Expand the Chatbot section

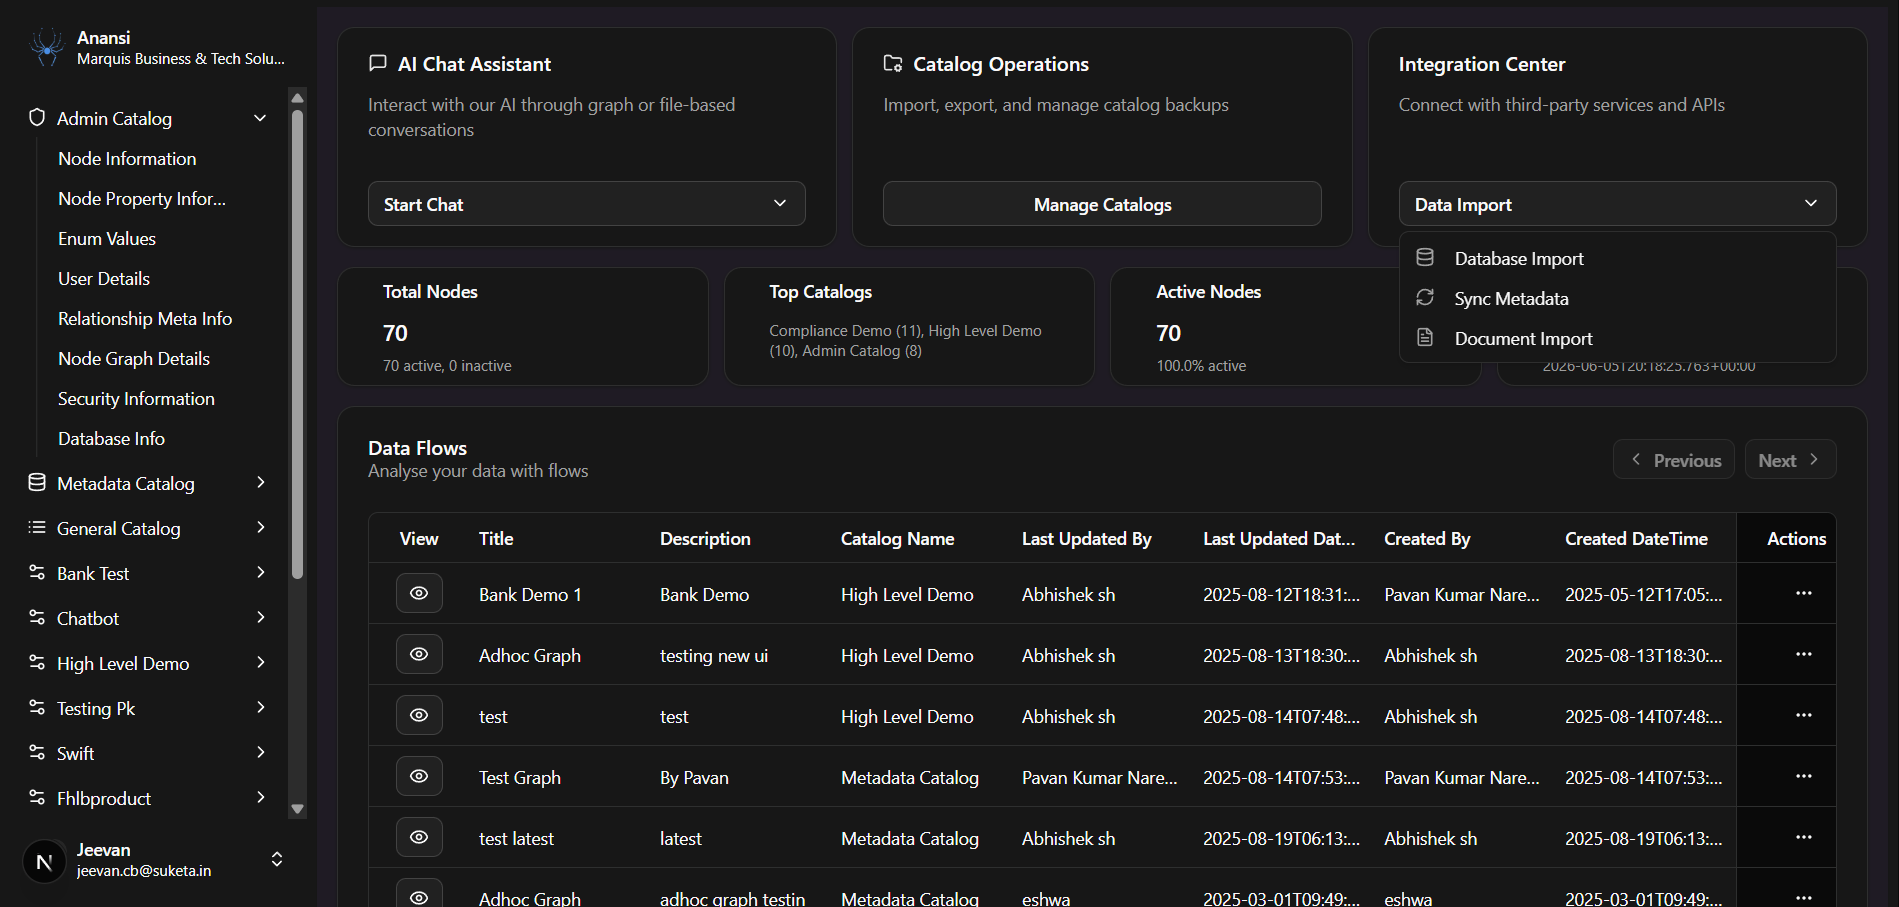point(260,618)
